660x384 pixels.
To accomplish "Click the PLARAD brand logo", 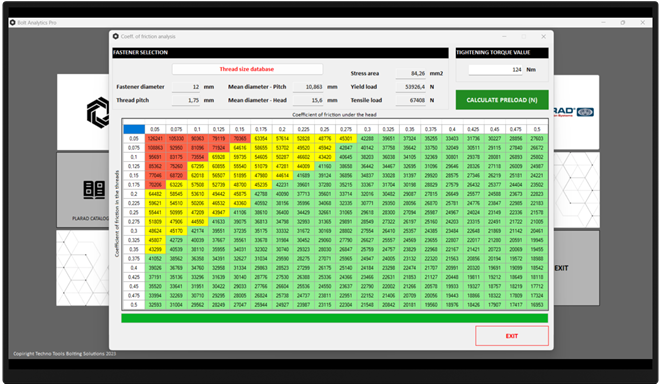I will tap(573, 112).
